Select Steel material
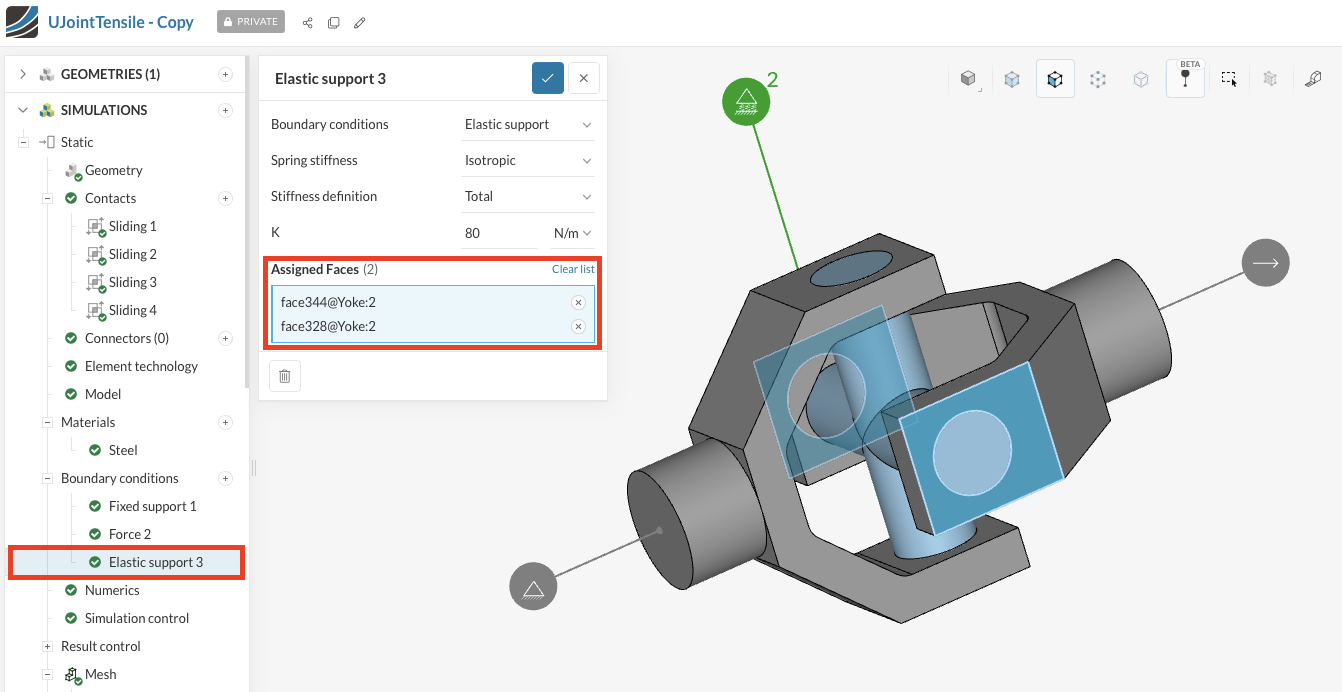 coord(123,450)
